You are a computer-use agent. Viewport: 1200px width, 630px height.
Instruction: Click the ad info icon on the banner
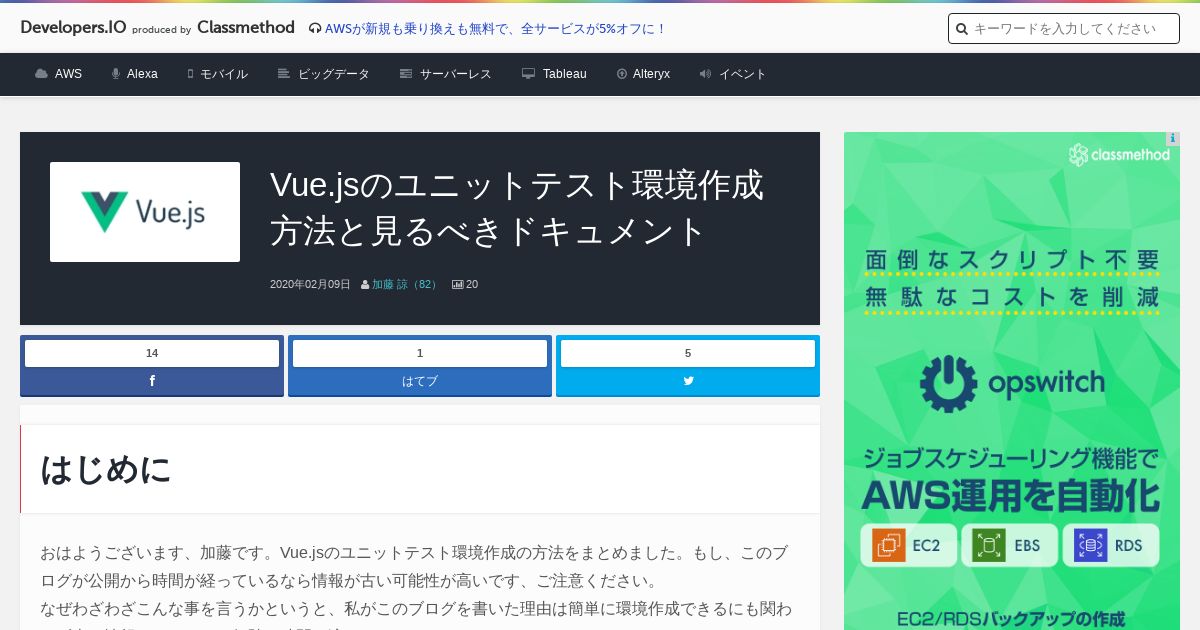coord(1173,139)
